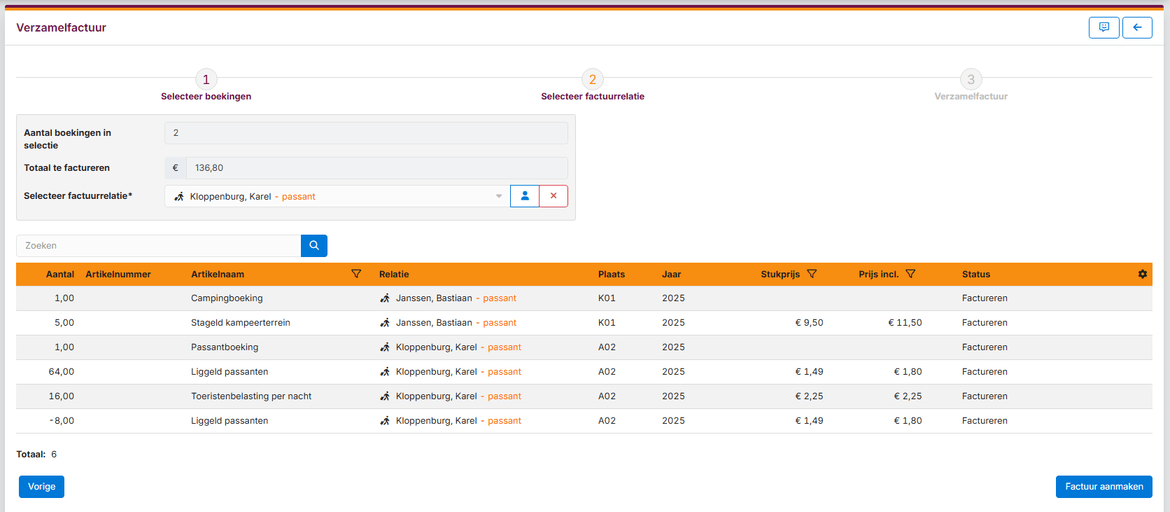Go to step 3 Verzamelfactuur
1170x512 pixels.
click(x=970, y=87)
